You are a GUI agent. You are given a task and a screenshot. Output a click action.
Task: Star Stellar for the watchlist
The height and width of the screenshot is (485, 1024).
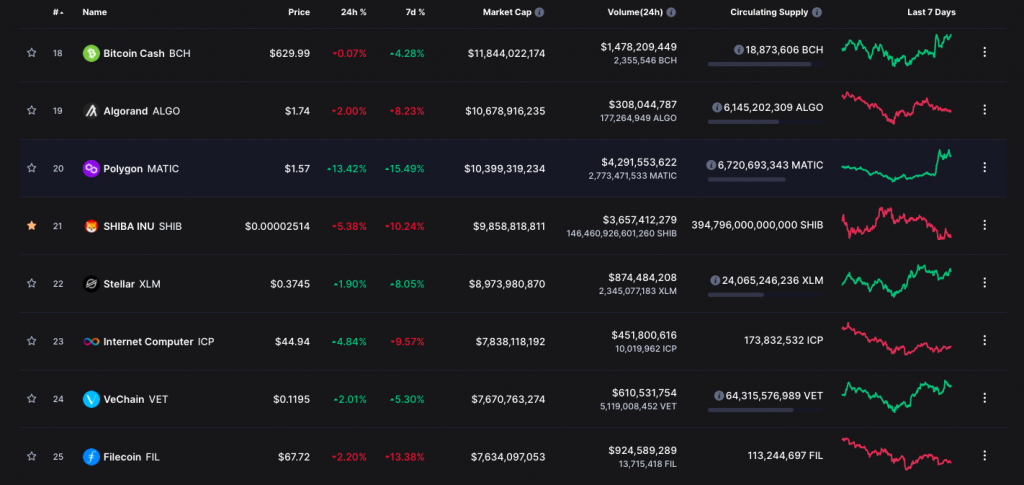point(31,283)
